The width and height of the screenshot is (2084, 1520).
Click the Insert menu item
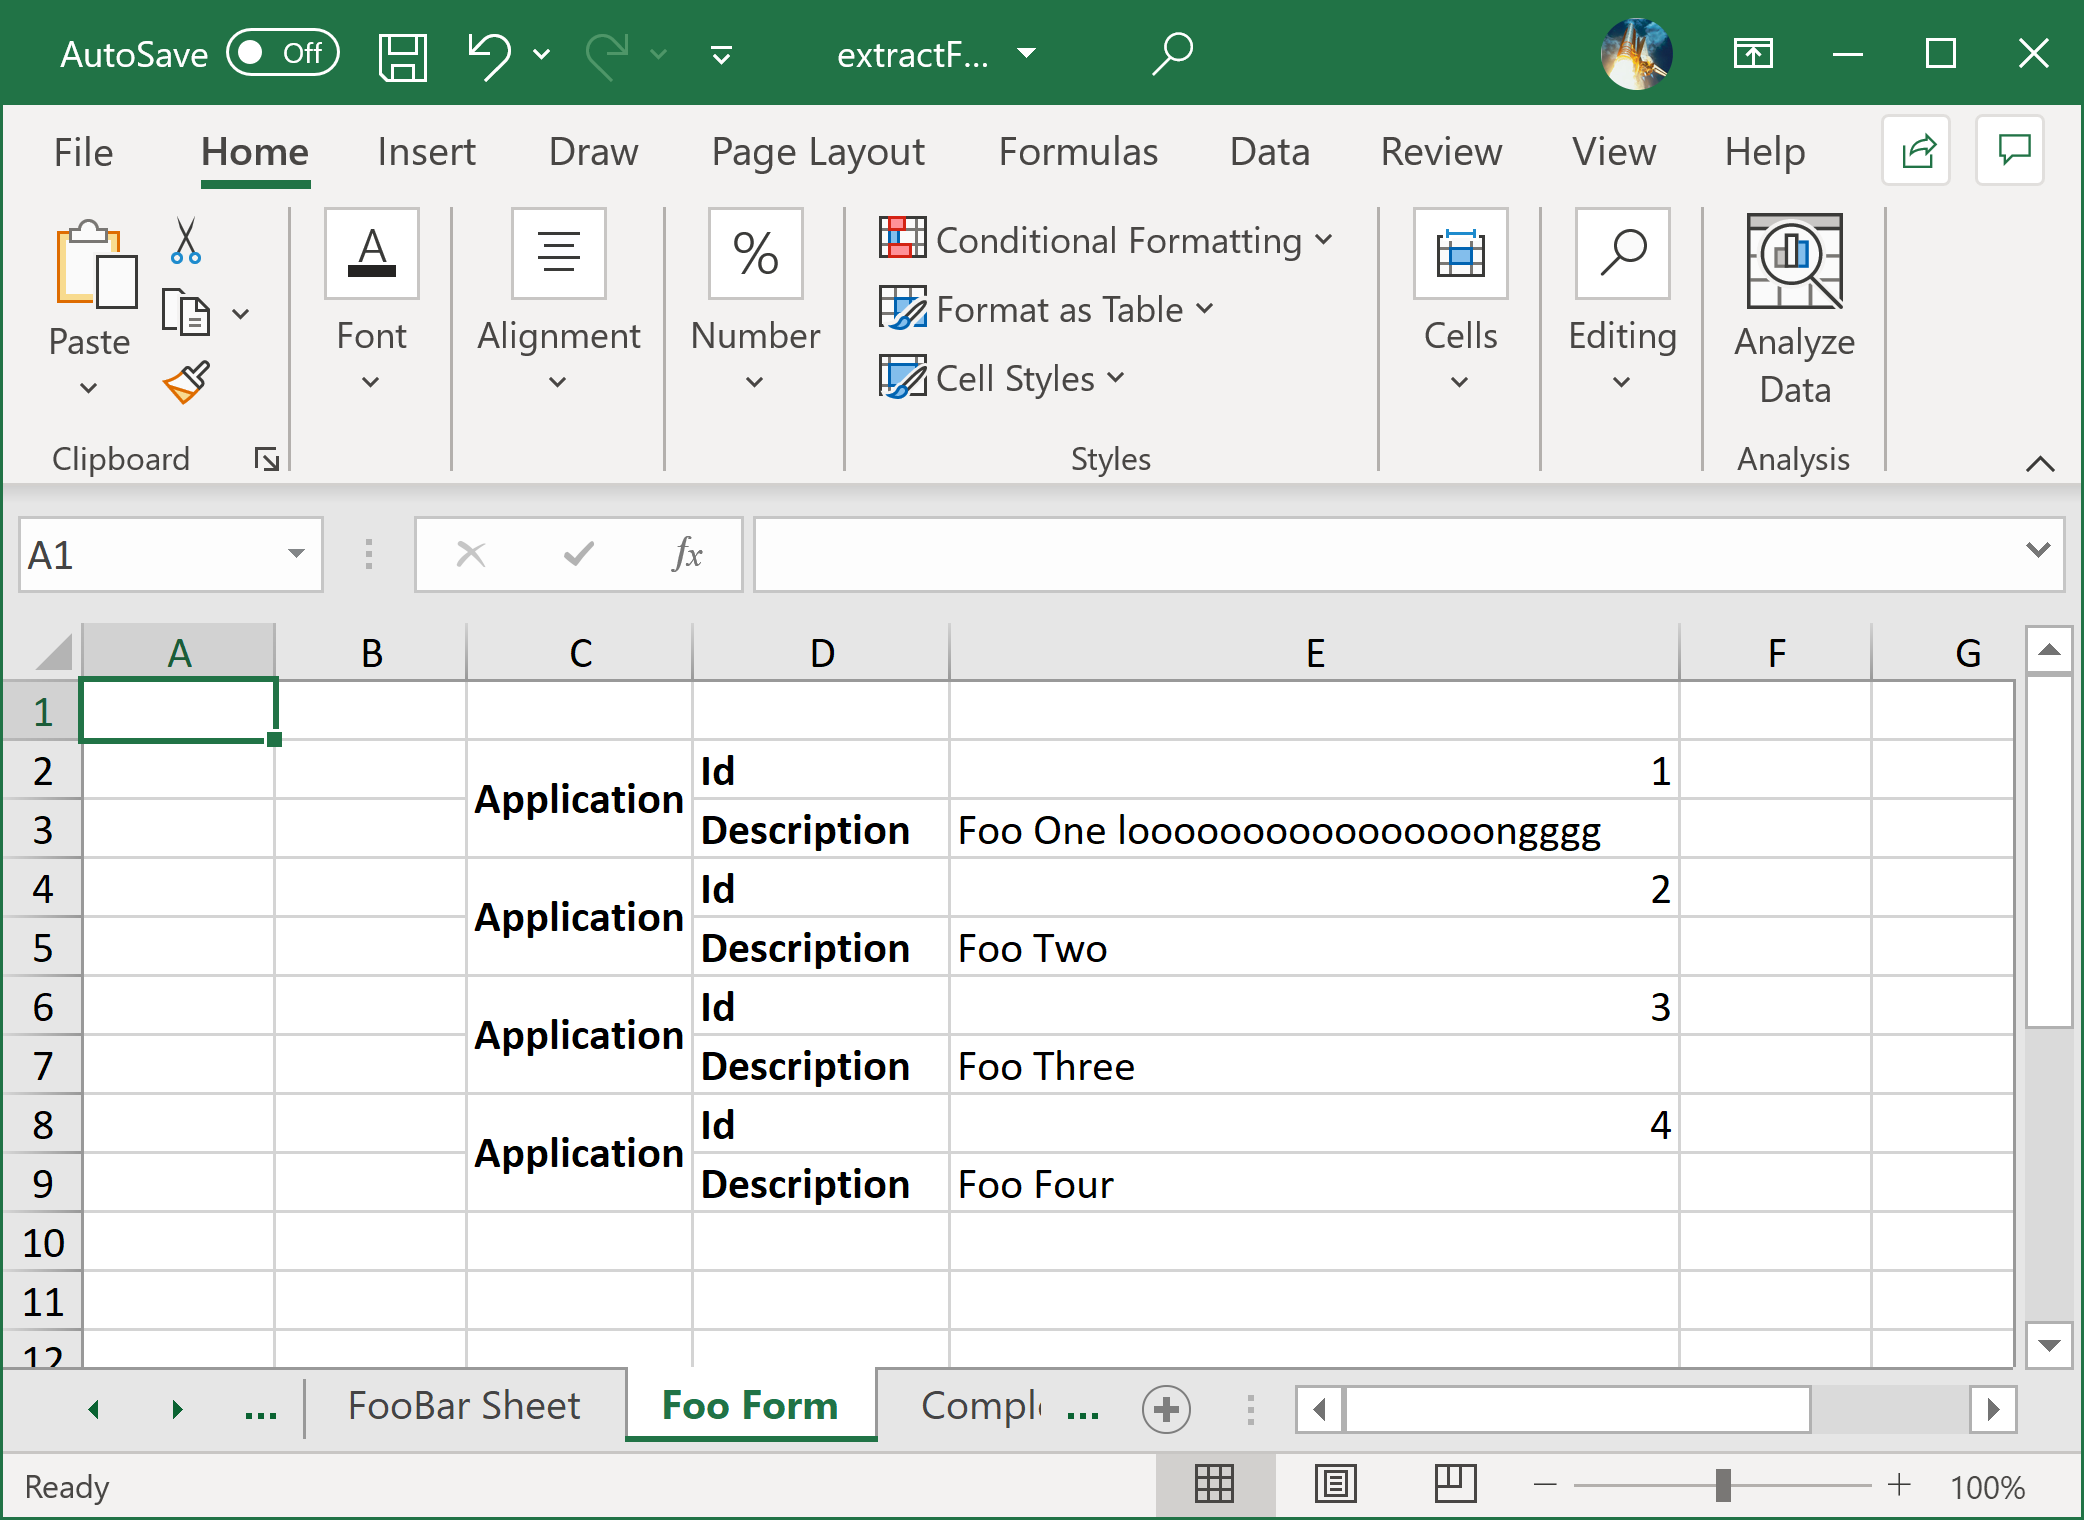pyautogui.click(x=427, y=149)
